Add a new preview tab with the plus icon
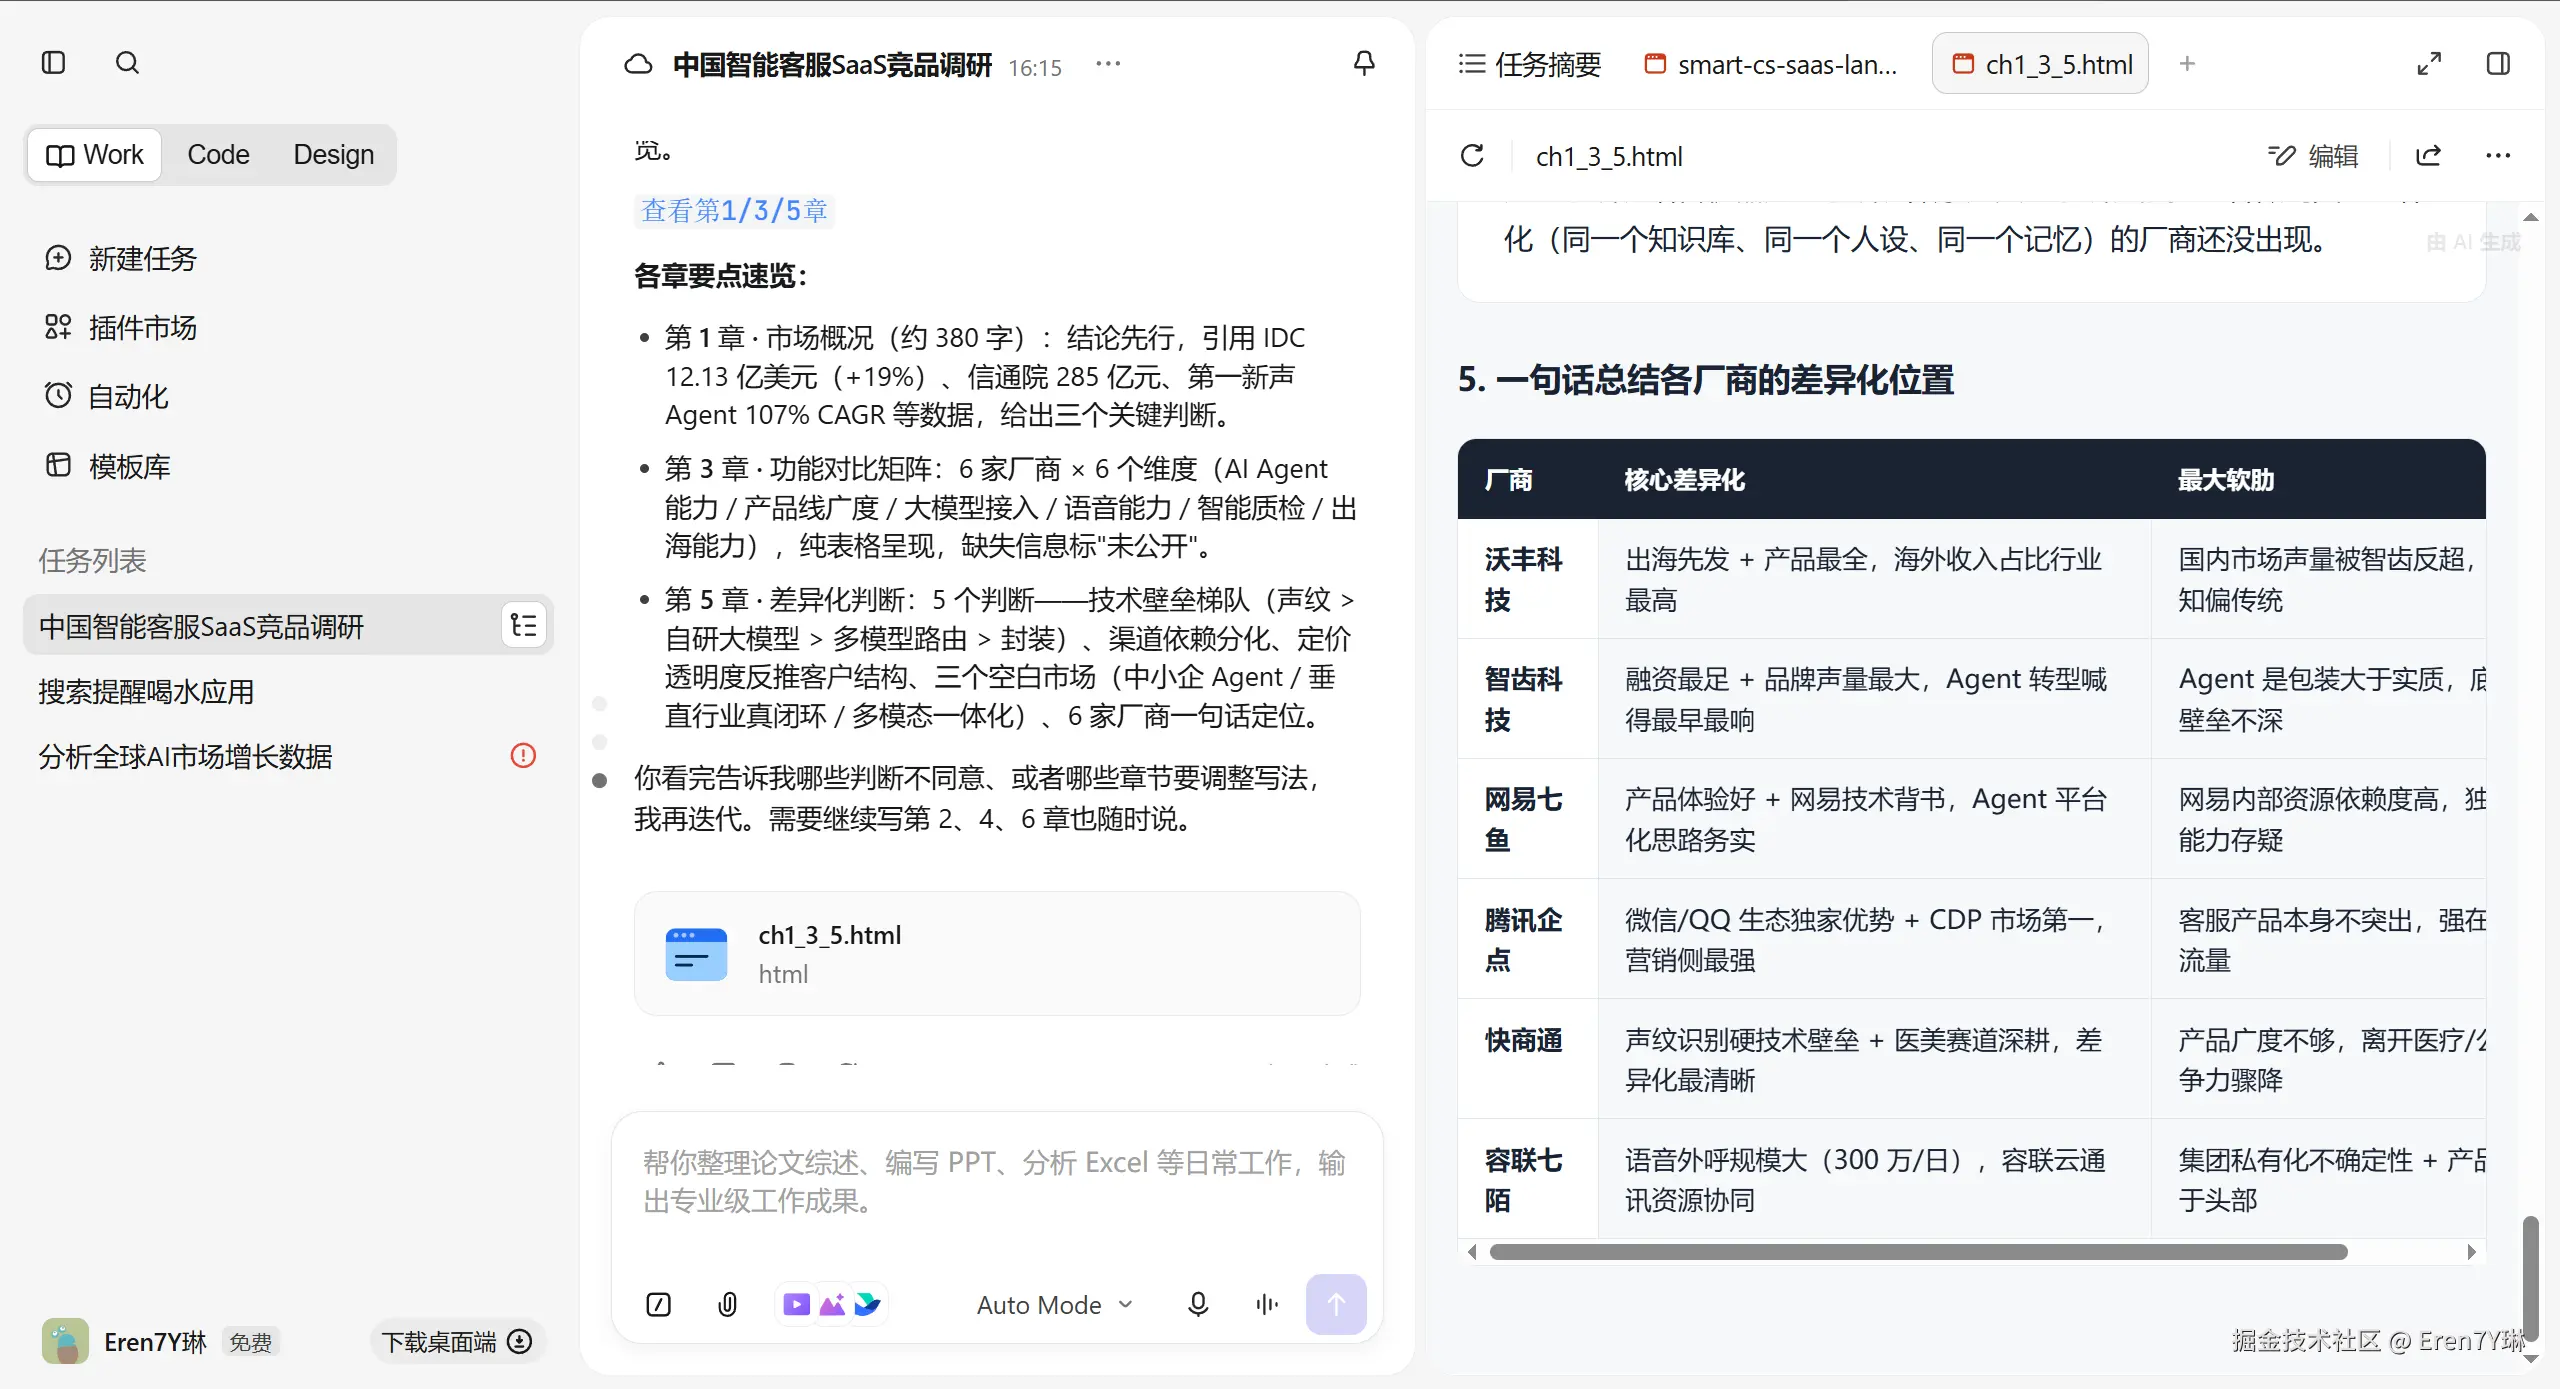 2187,64
